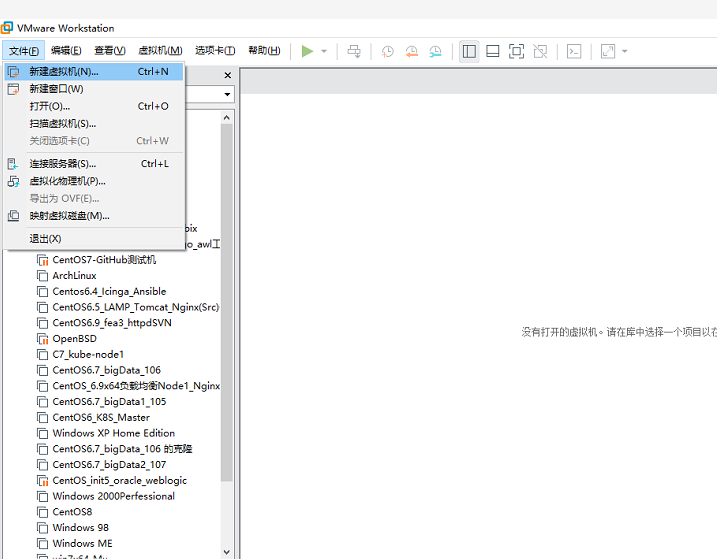Select Windows XP Home Edition VM
Screen dimensions: 717x559
[113, 433]
